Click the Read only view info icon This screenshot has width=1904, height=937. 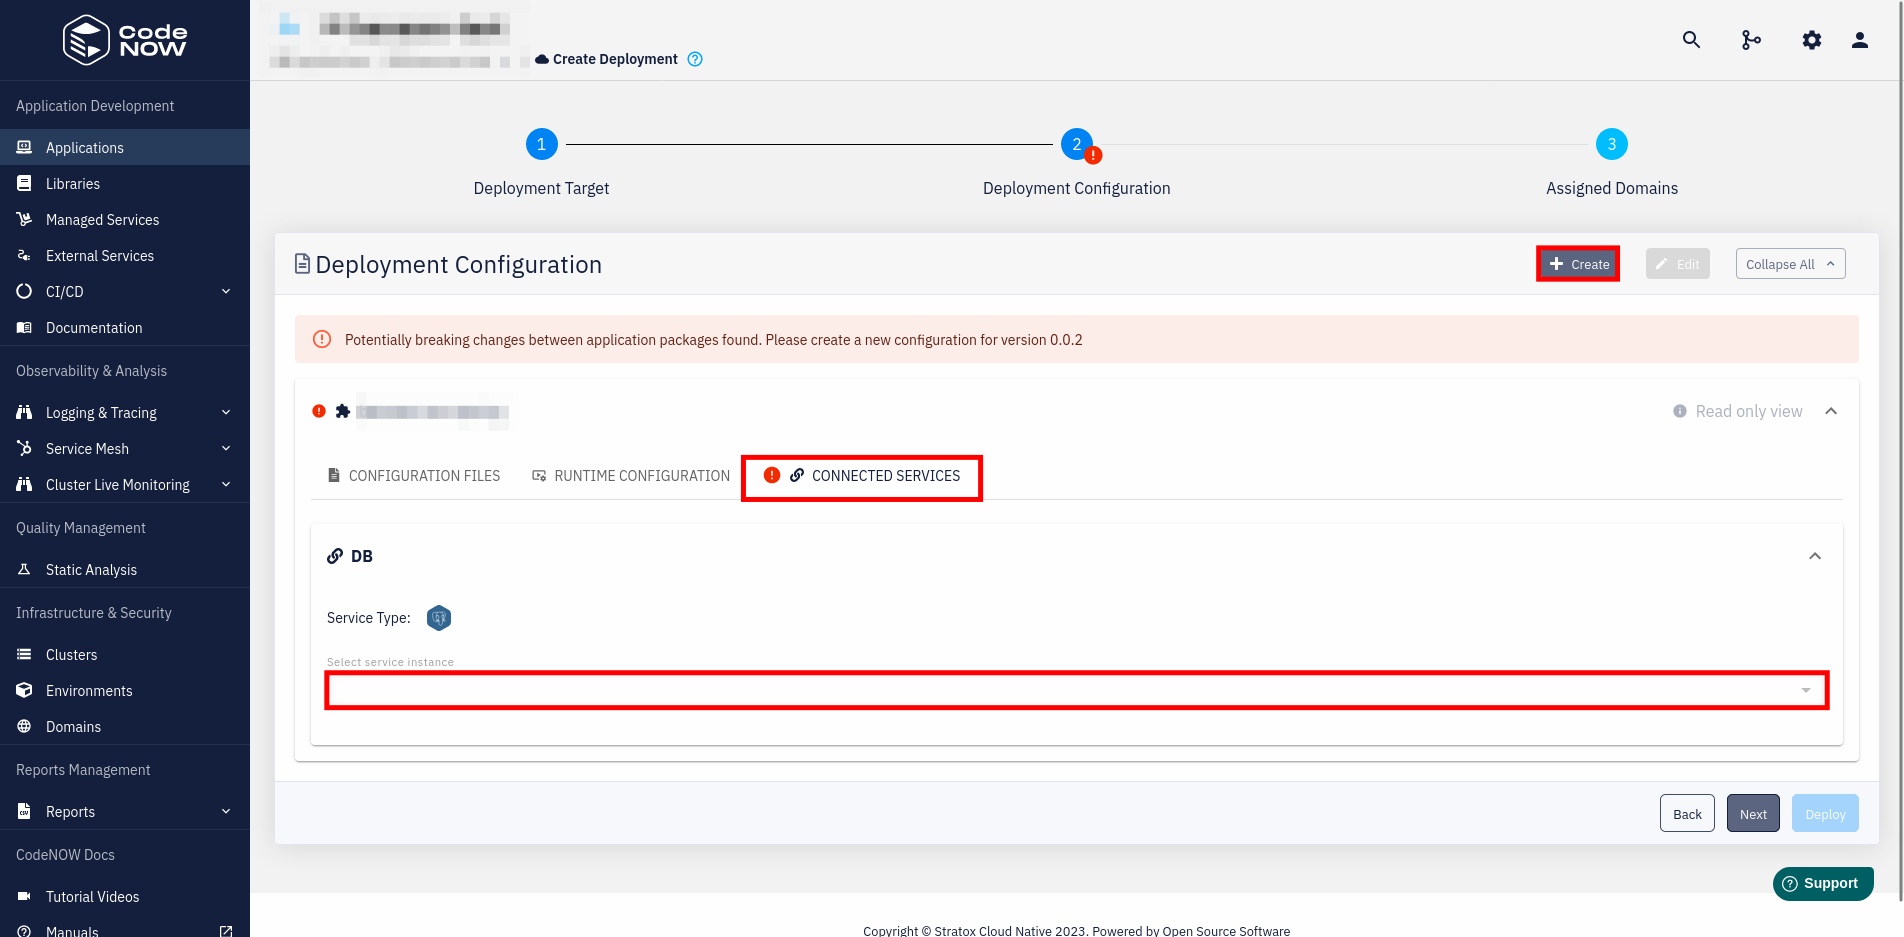pyautogui.click(x=1680, y=411)
